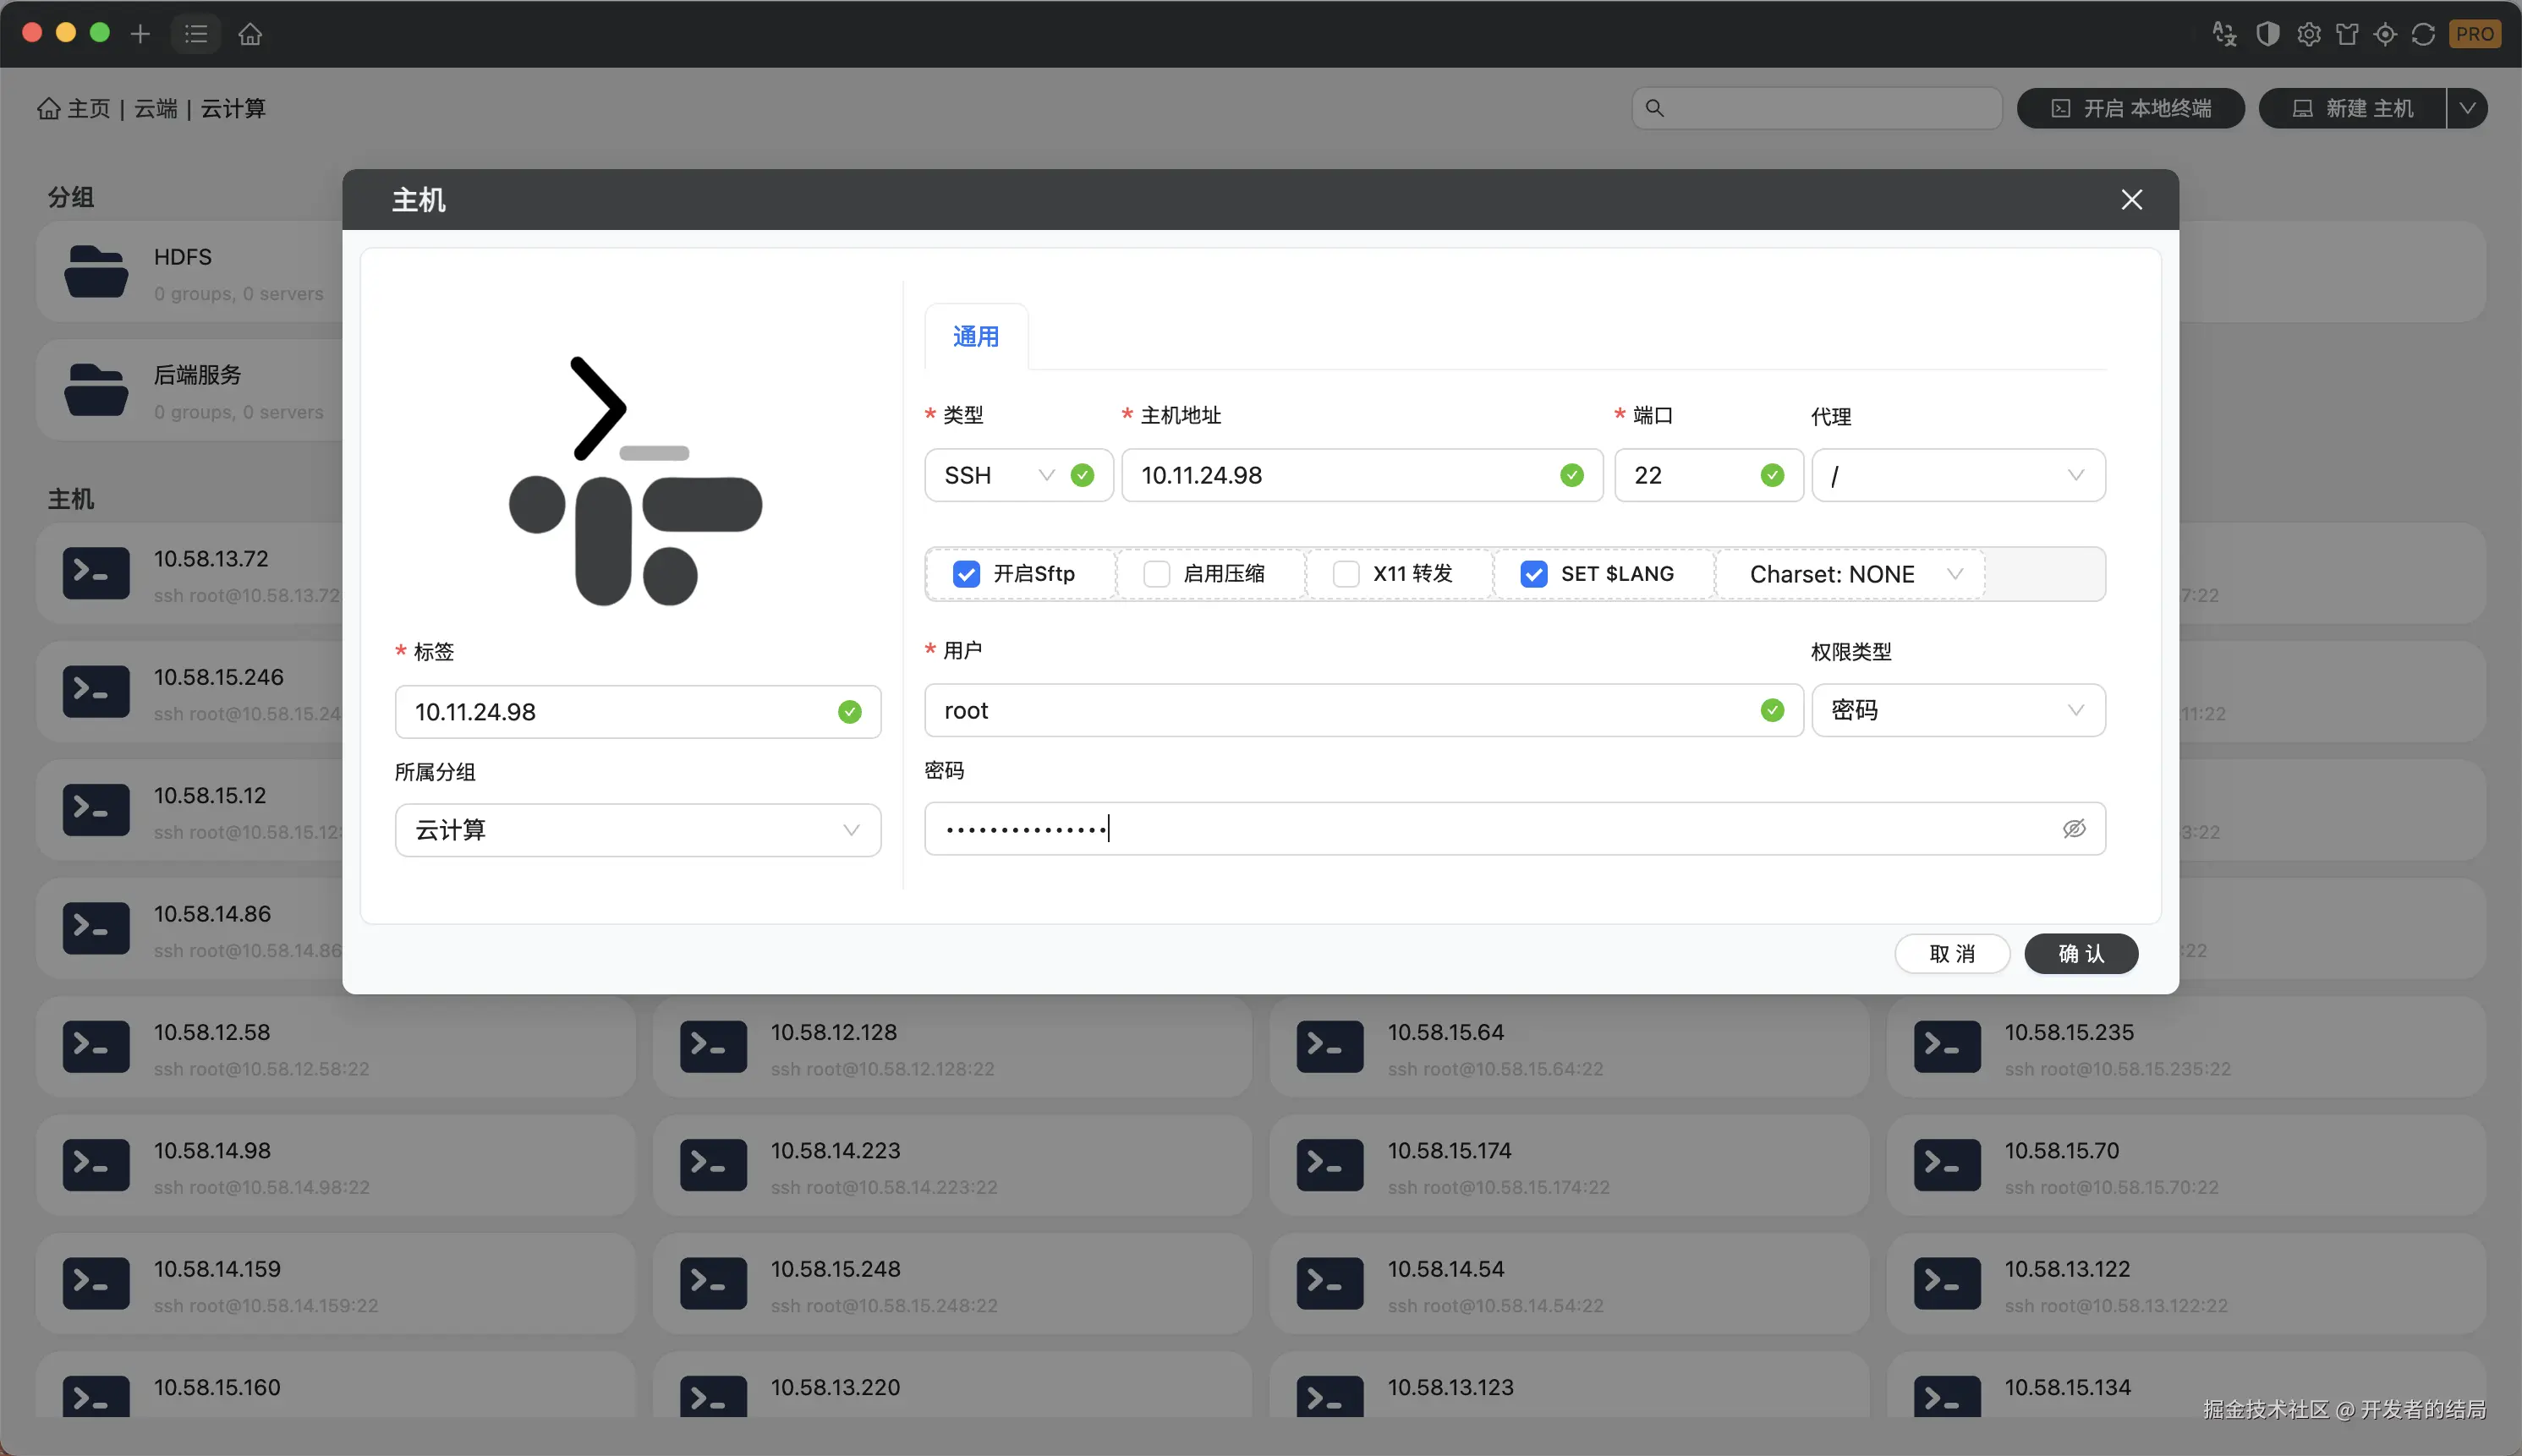Click the settings gear icon
The height and width of the screenshot is (1456, 2522).
coord(2308,34)
